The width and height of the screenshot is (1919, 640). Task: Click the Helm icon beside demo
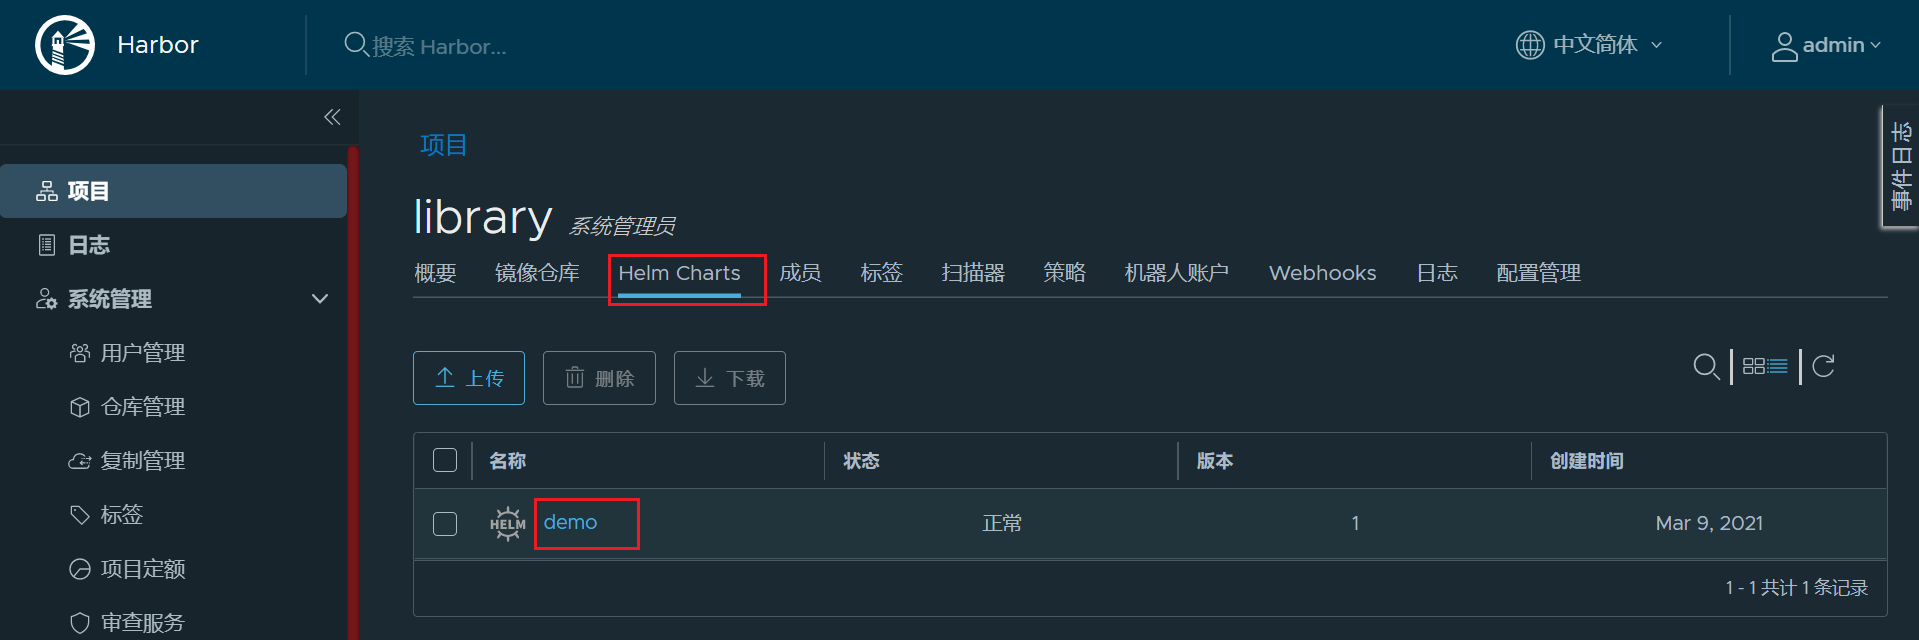click(507, 523)
